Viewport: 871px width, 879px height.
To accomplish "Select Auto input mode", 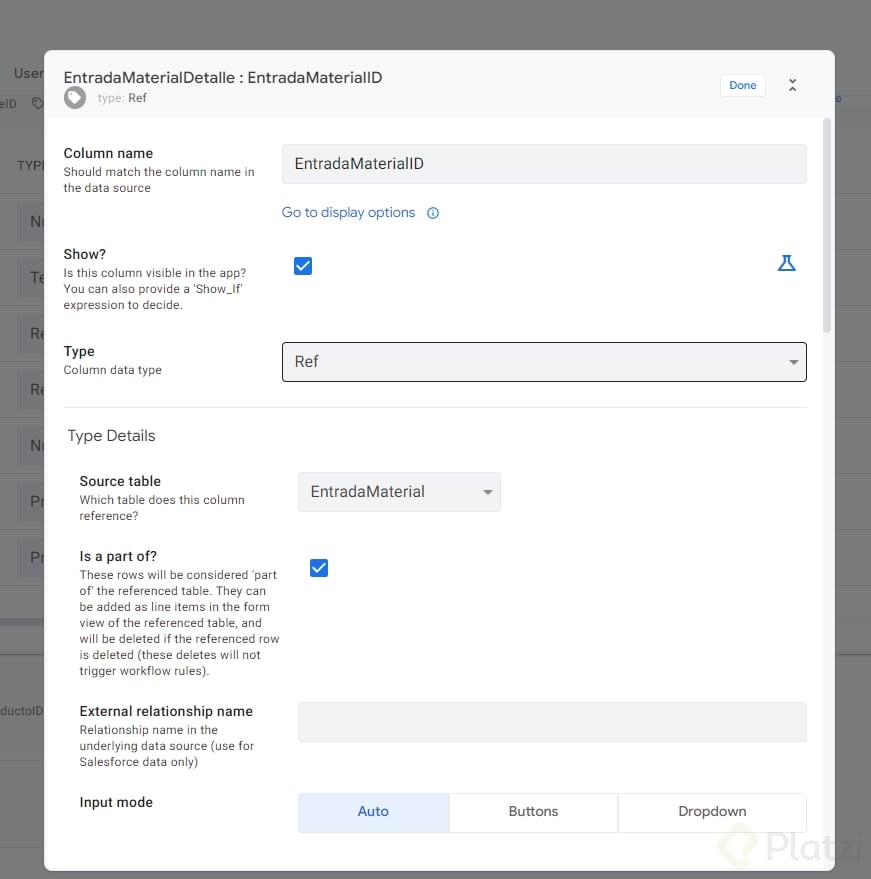I will (x=373, y=812).
